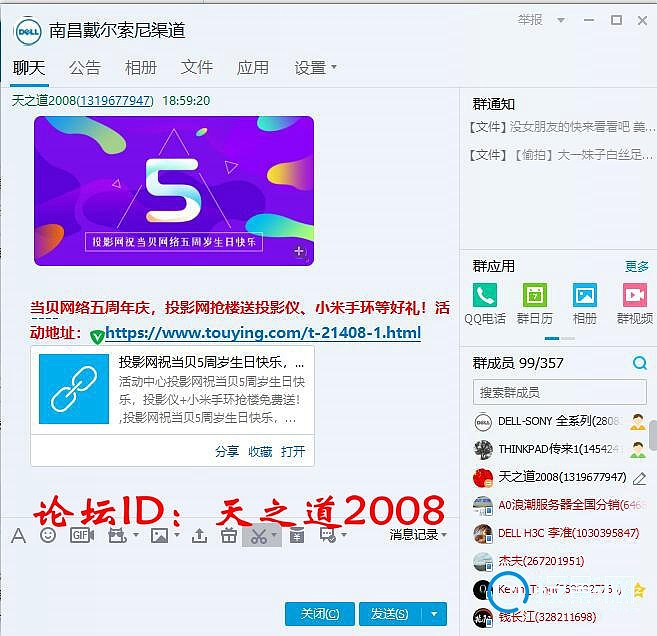Click 打开 on the link card
The image size is (657, 636).
point(293,451)
